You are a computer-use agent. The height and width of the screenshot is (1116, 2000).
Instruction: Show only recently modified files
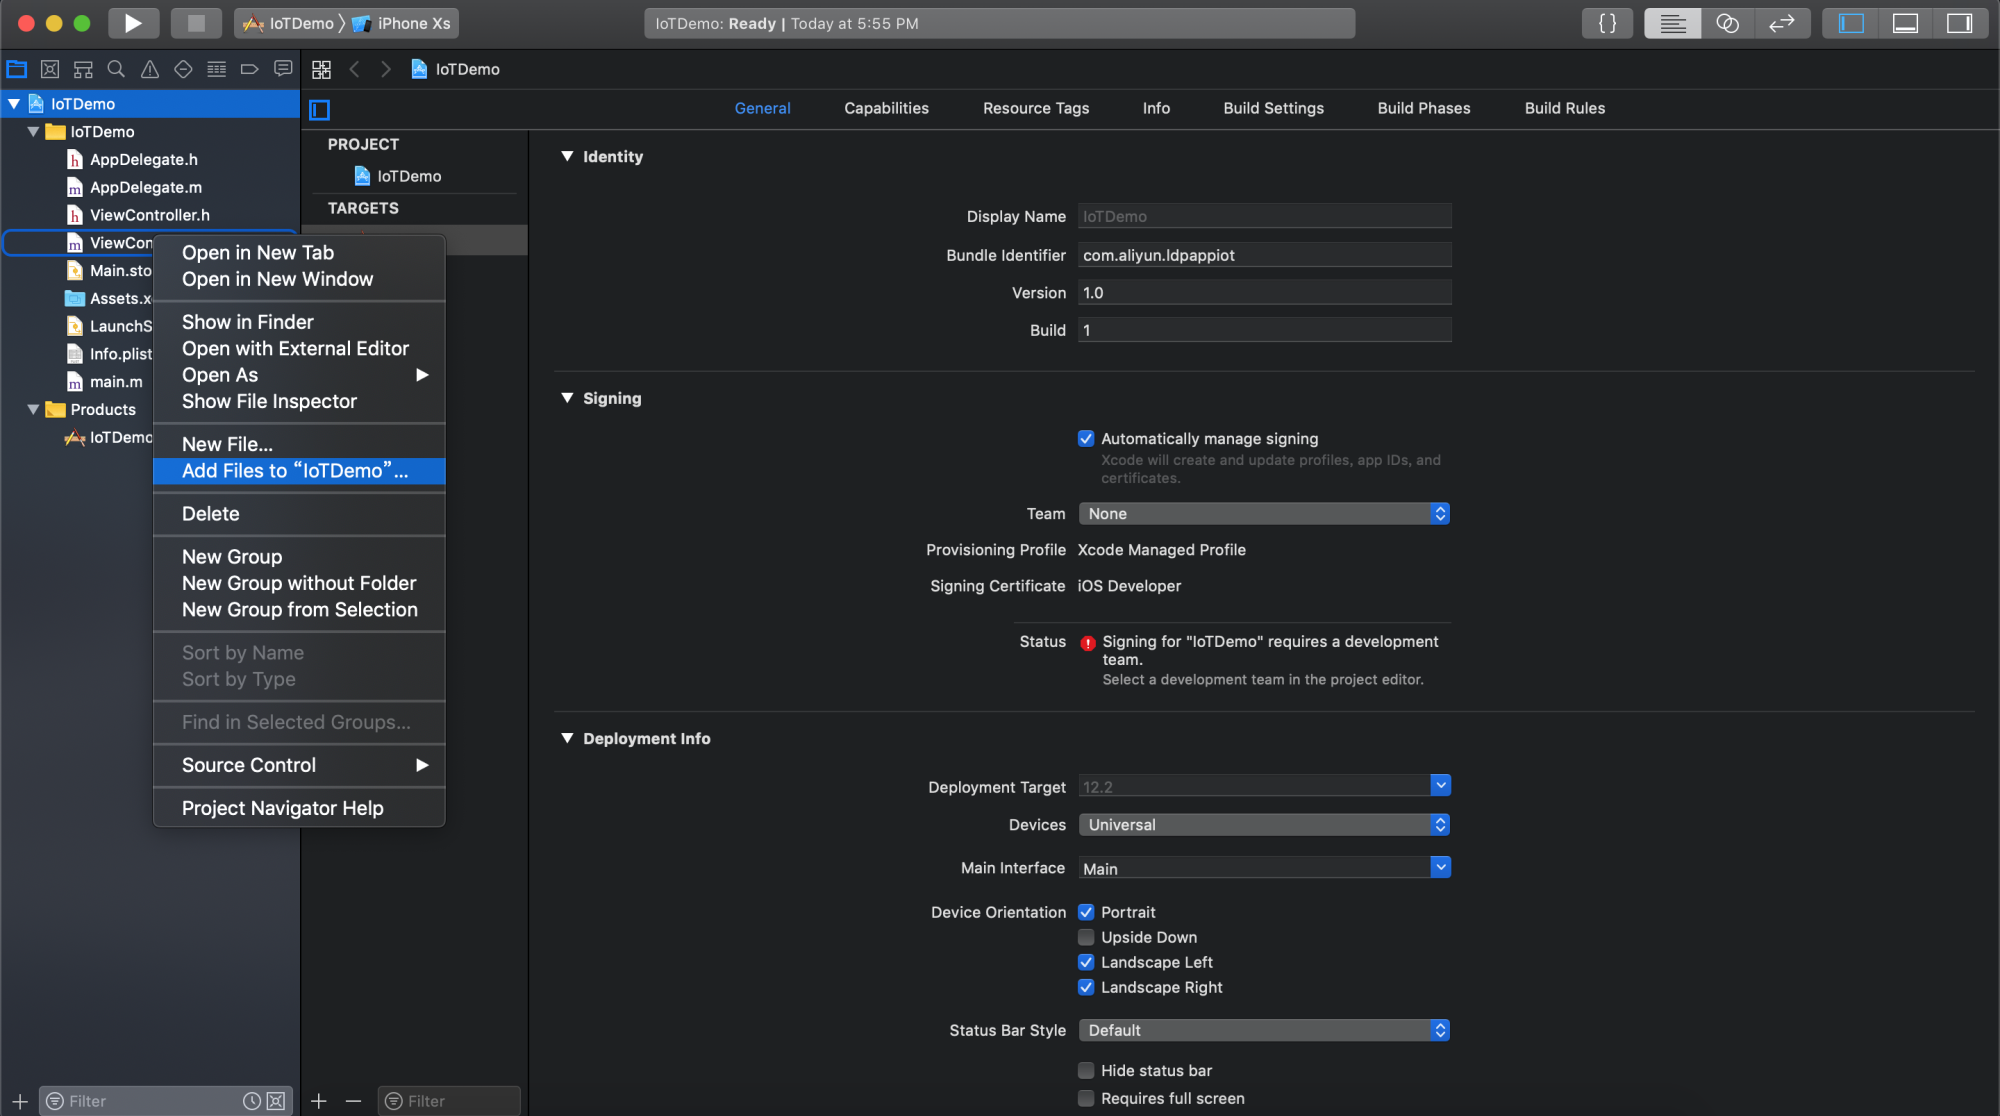(252, 1101)
